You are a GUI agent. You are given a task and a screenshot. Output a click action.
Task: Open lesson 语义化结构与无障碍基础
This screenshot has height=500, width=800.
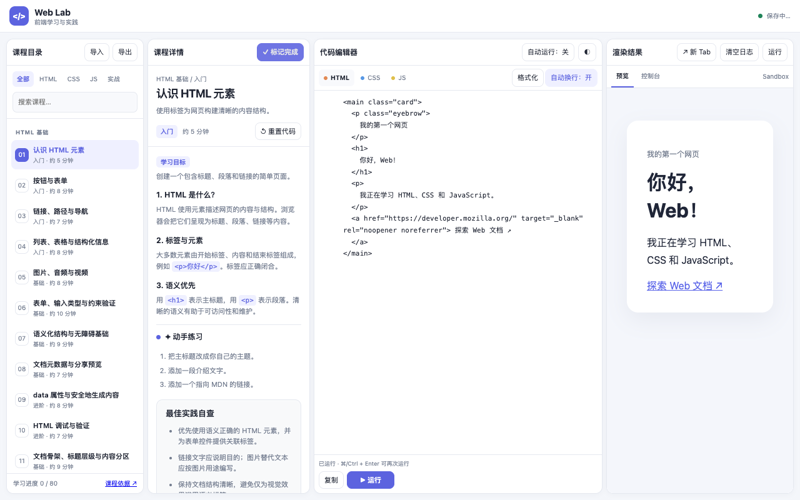75,338
